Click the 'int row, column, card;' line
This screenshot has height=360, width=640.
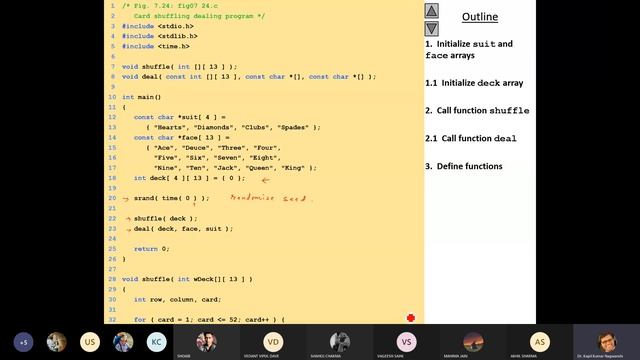point(177,300)
